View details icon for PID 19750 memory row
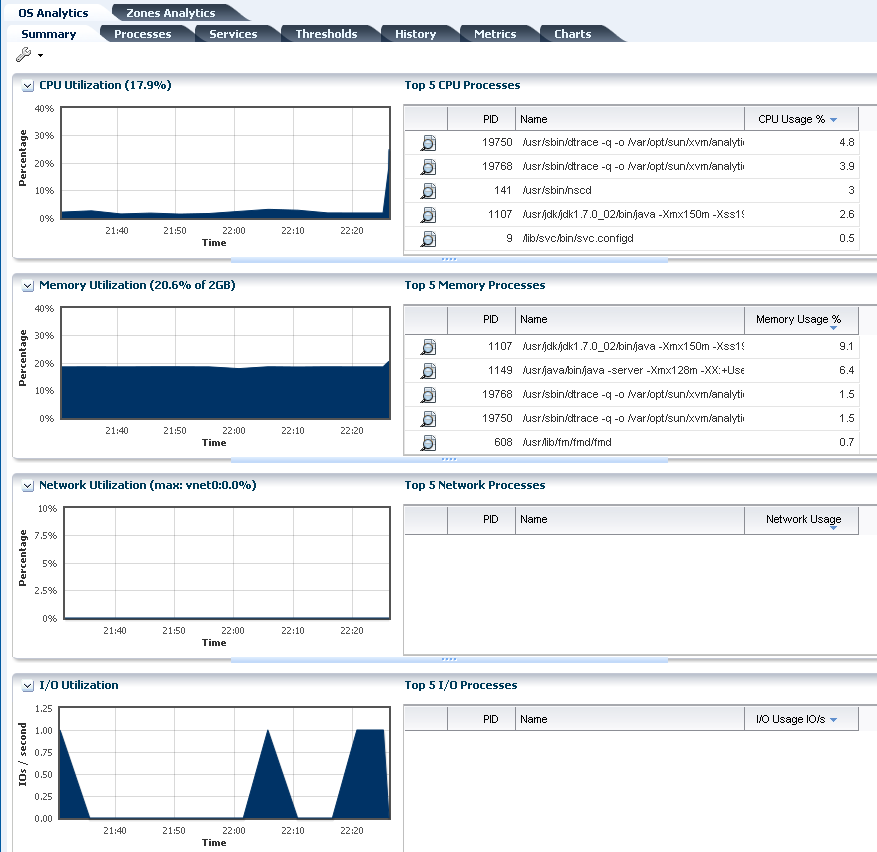The image size is (877, 852). pos(428,420)
